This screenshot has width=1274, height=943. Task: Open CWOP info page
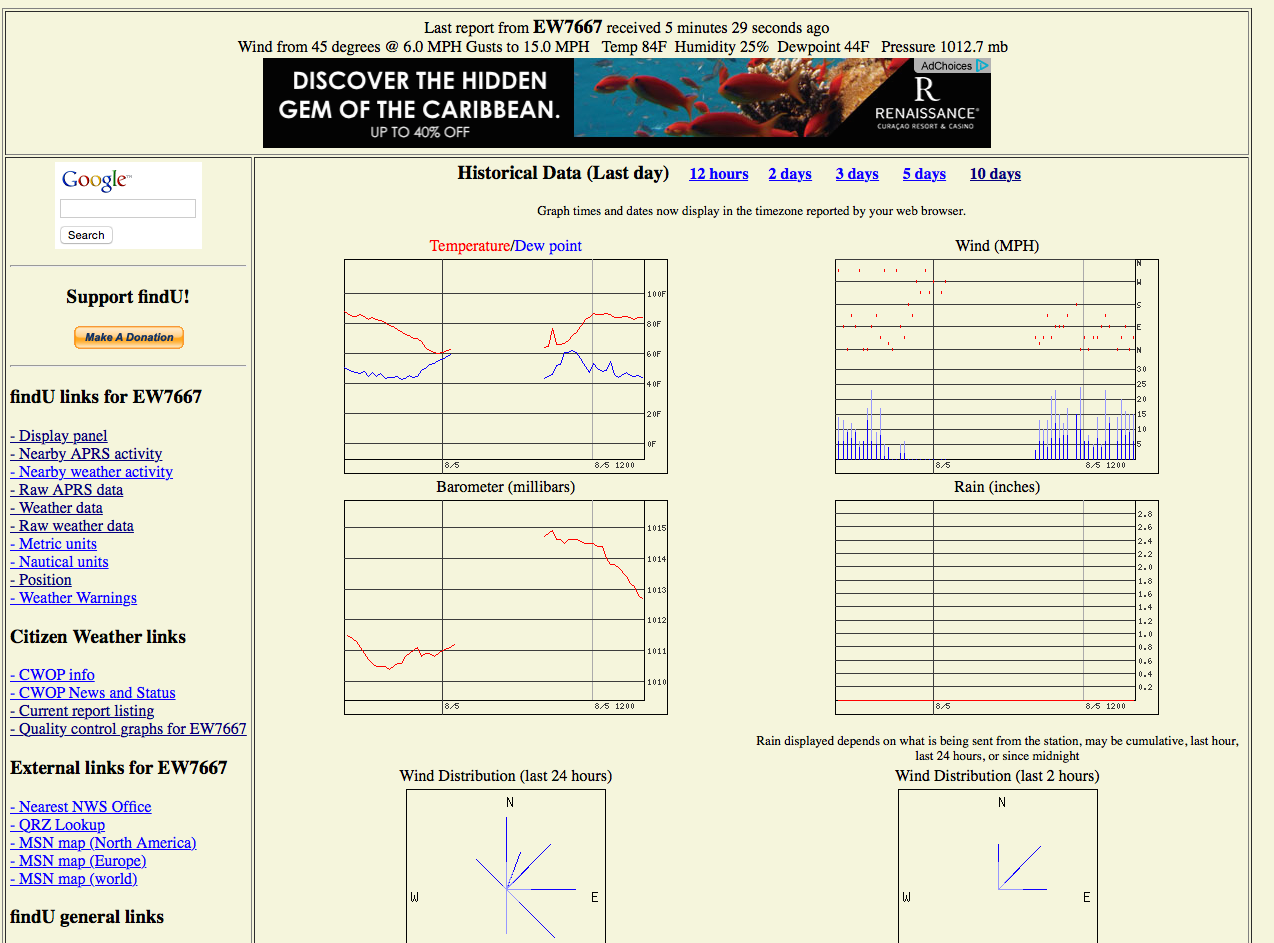tap(52, 674)
